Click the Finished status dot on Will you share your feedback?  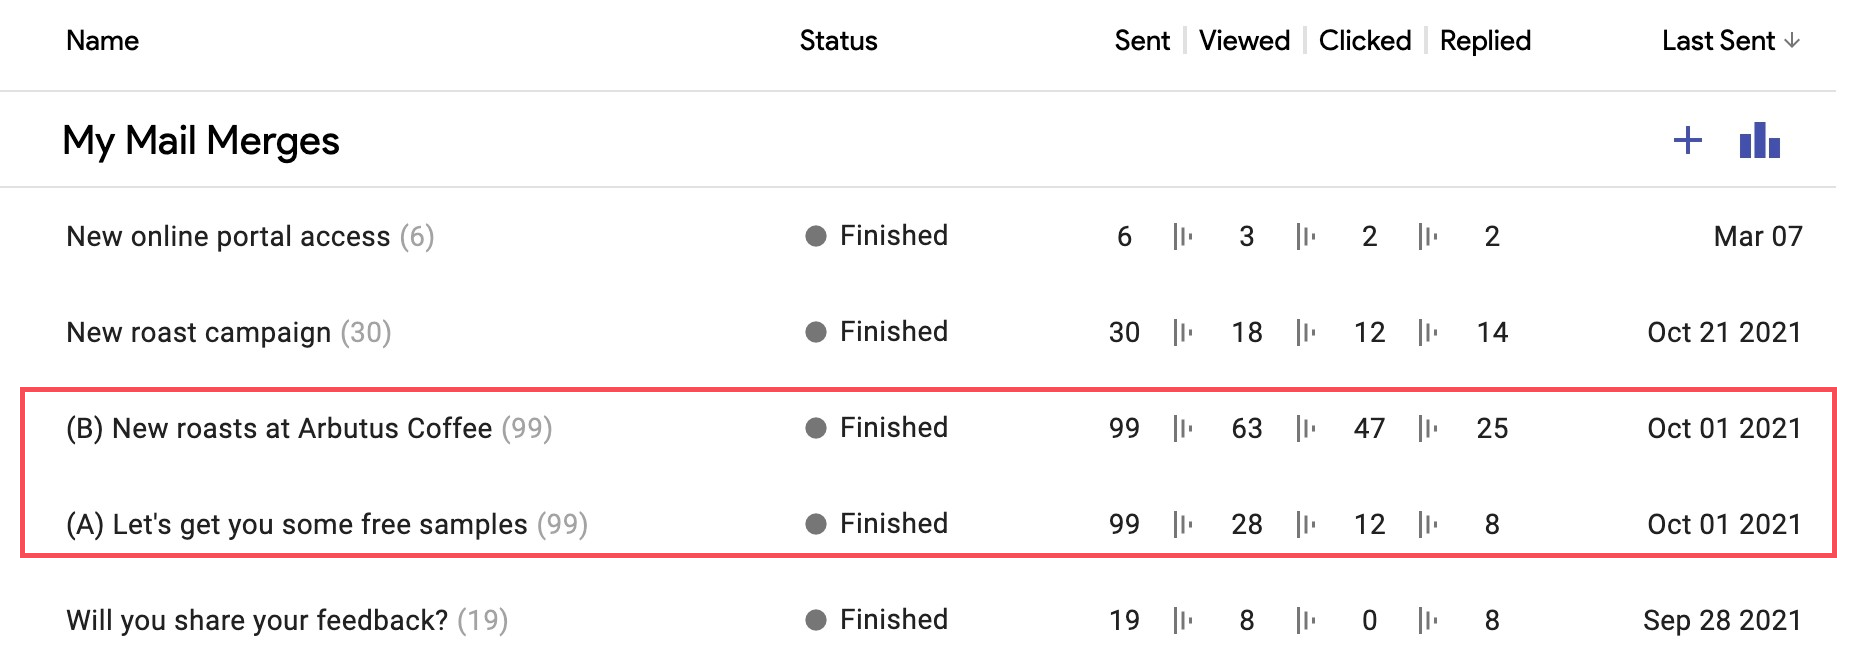pos(817,619)
